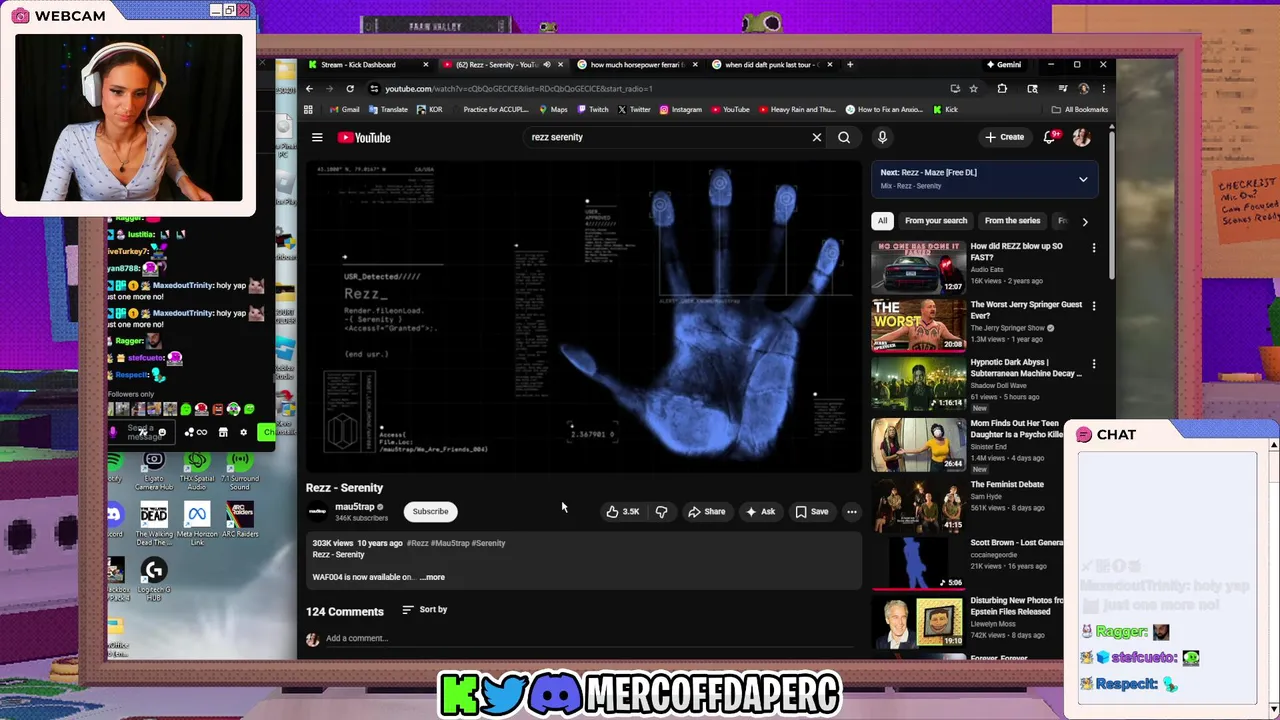Image resolution: width=1280 pixels, height=720 pixels.
Task: Click the Create button on YouTube
Action: pos(1005,137)
